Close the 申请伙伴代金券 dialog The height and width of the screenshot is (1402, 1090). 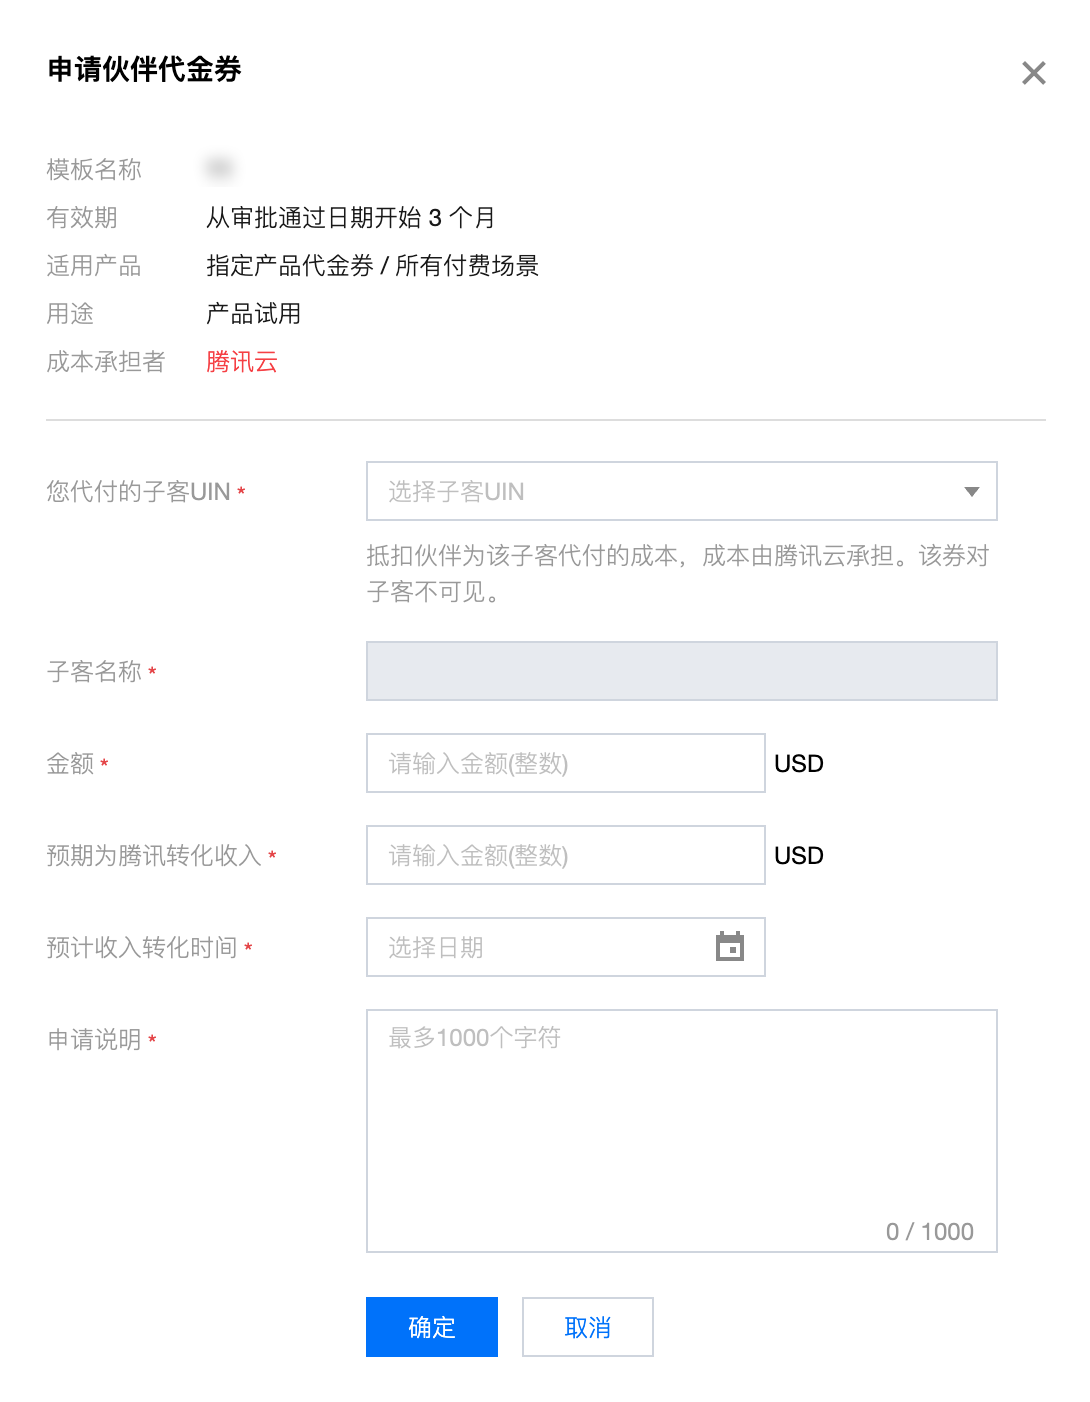click(1033, 73)
